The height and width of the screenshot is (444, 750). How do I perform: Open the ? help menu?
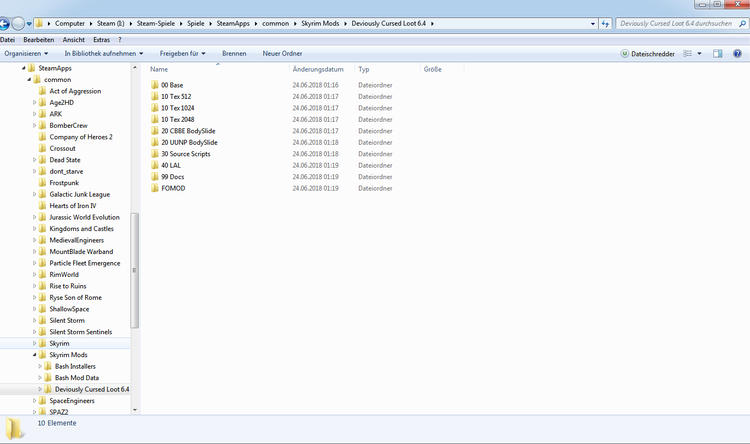pyautogui.click(x=120, y=40)
